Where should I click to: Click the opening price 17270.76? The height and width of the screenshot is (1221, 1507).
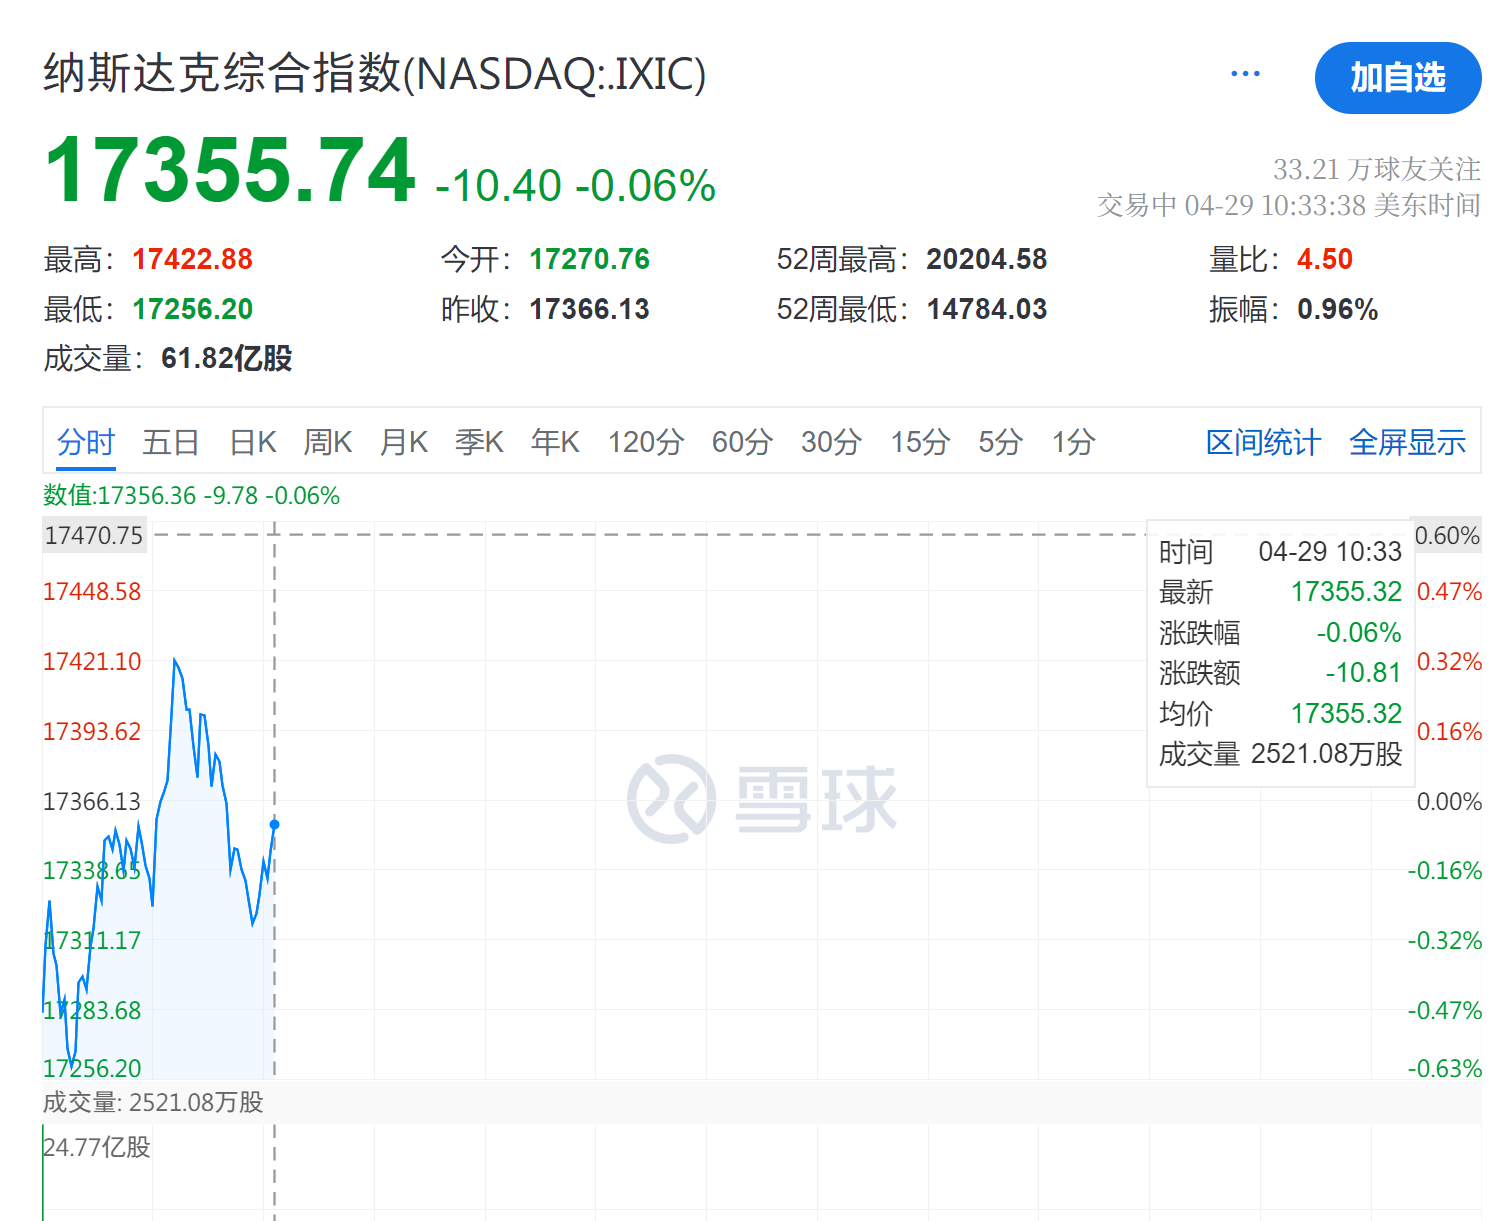589,260
